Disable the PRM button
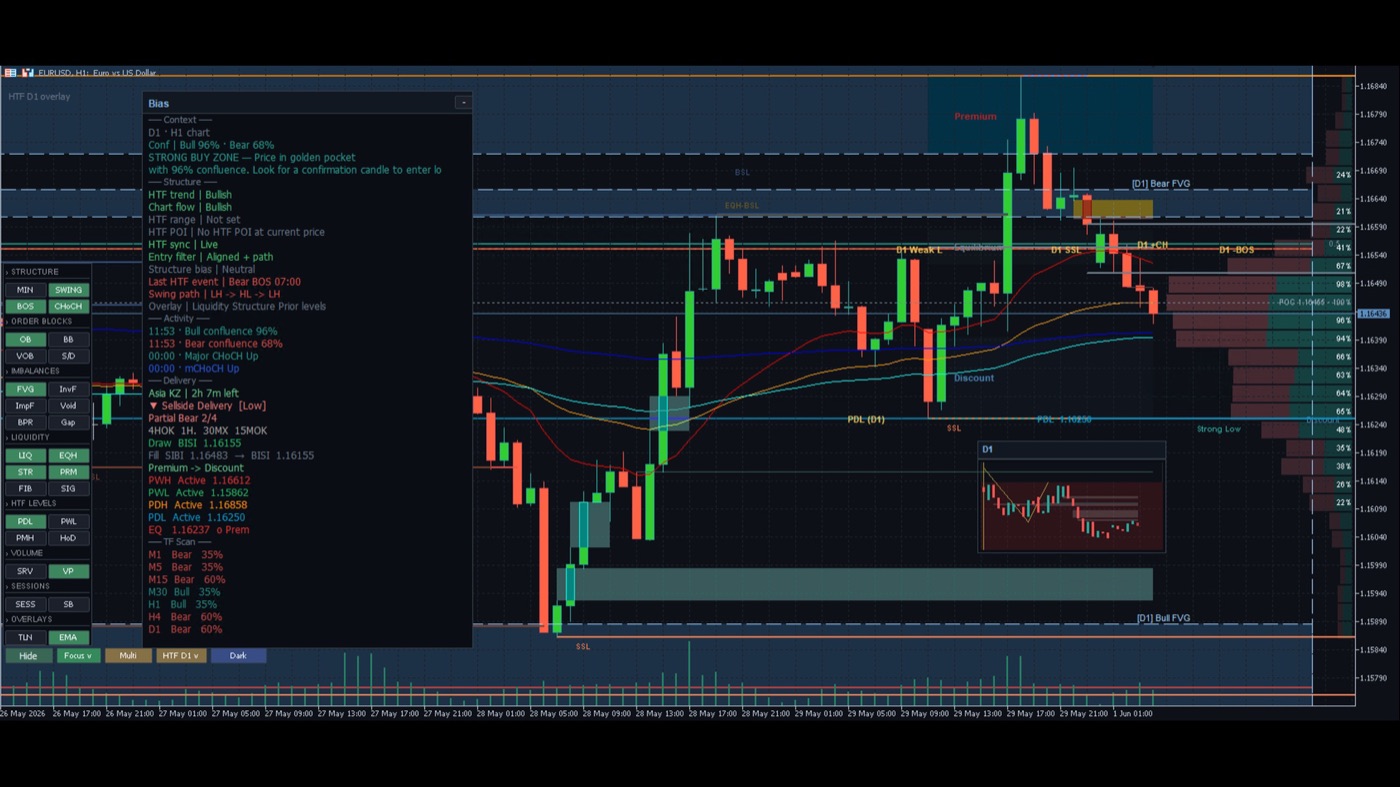 68,472
